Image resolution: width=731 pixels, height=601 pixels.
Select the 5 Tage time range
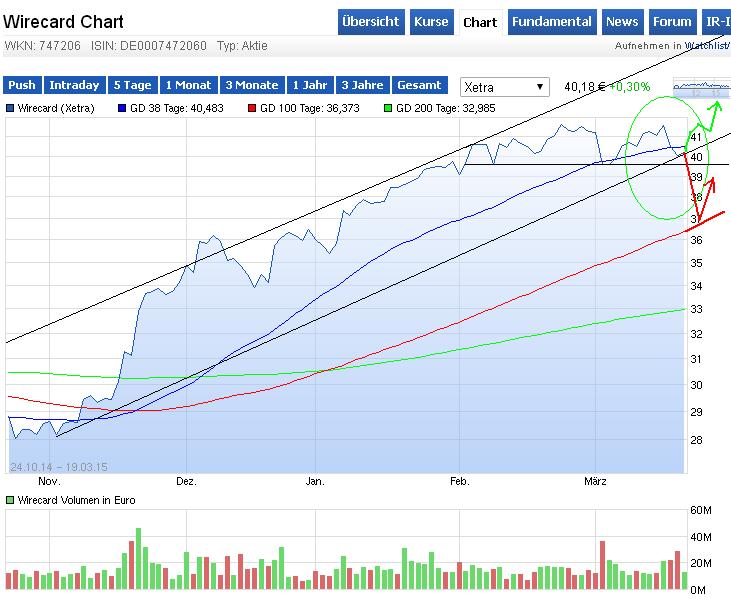(x=133, y=86)
